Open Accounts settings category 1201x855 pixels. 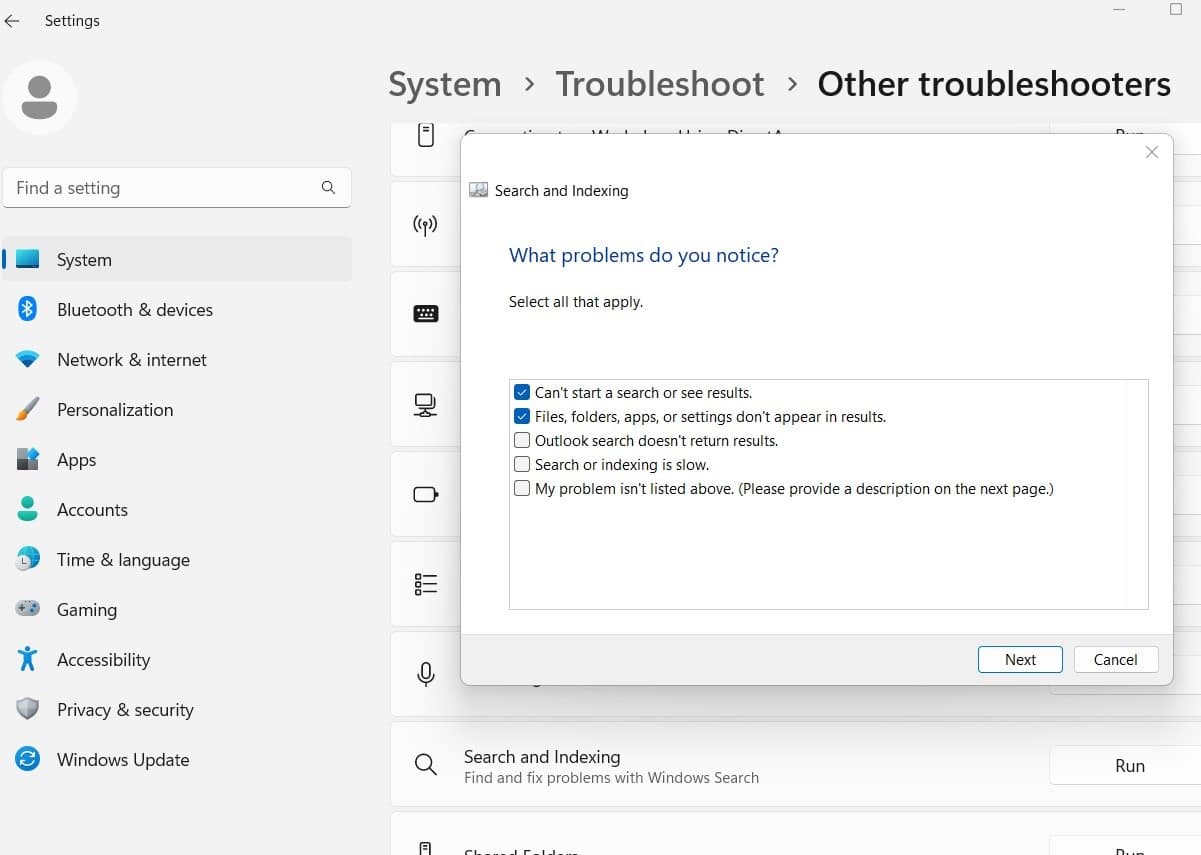(178, 509)
